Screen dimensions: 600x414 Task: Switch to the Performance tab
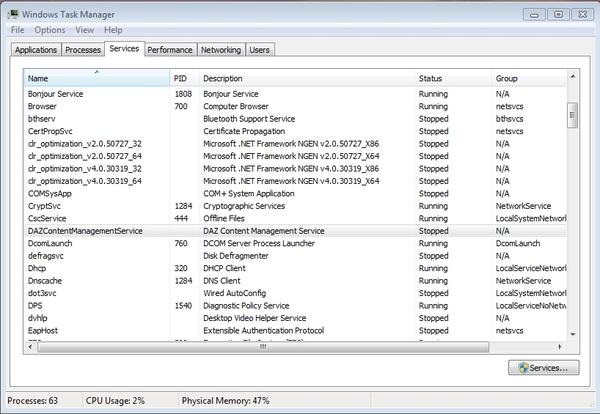coord(170,50)
